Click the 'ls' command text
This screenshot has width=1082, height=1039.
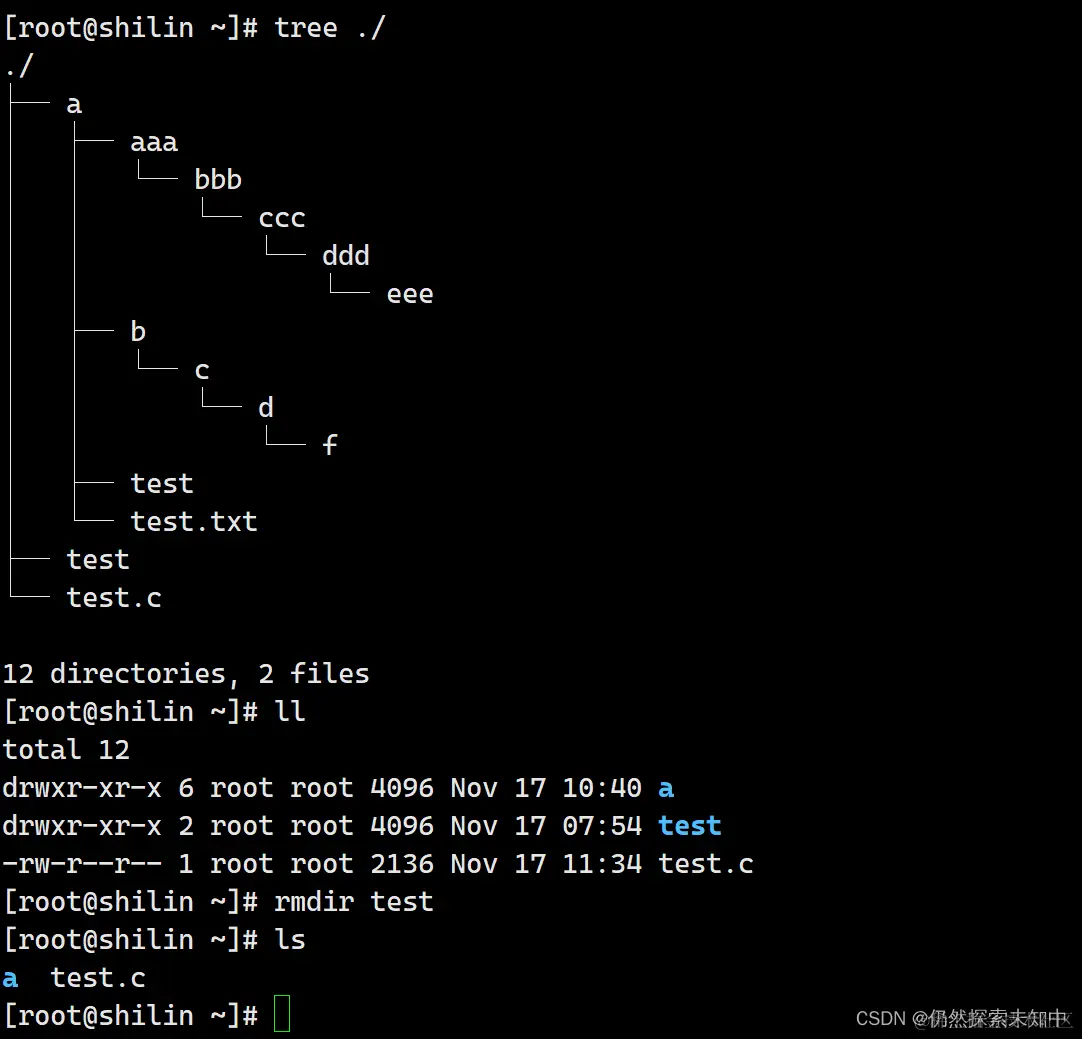pos(290,940)
